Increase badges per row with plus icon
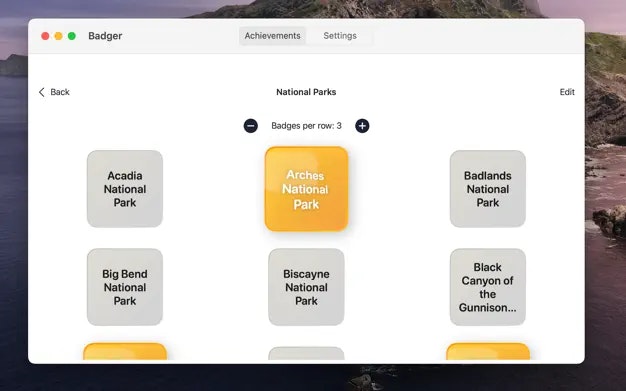 362,126
